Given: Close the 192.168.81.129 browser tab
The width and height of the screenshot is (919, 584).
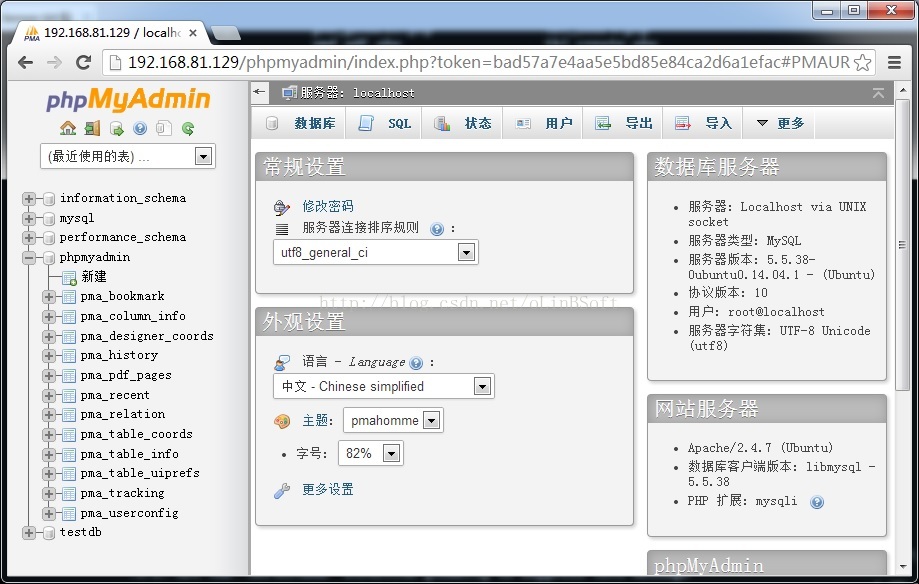Looking at the screenshot, I should click(x=193, y=33).
